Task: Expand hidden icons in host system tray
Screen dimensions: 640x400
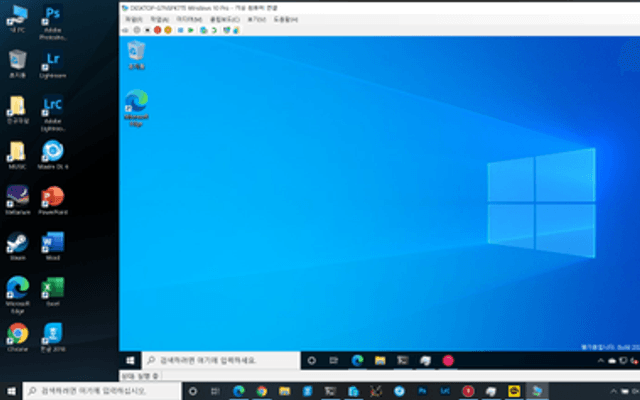Action: click(x=613, y=391)
